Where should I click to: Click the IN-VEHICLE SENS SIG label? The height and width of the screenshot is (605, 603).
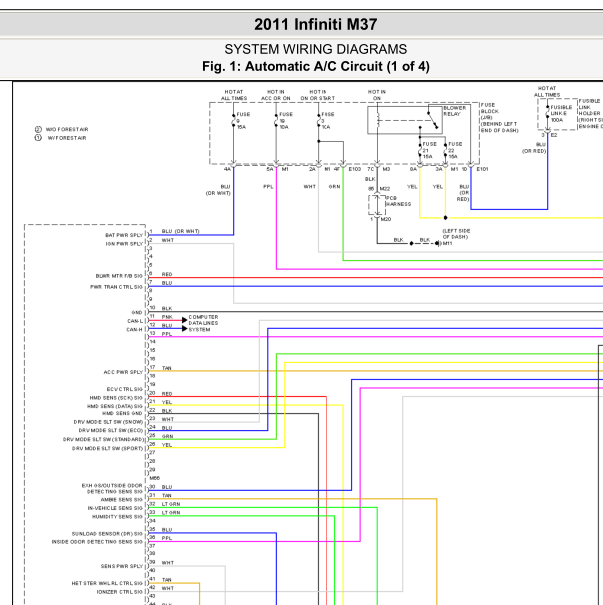115,508
